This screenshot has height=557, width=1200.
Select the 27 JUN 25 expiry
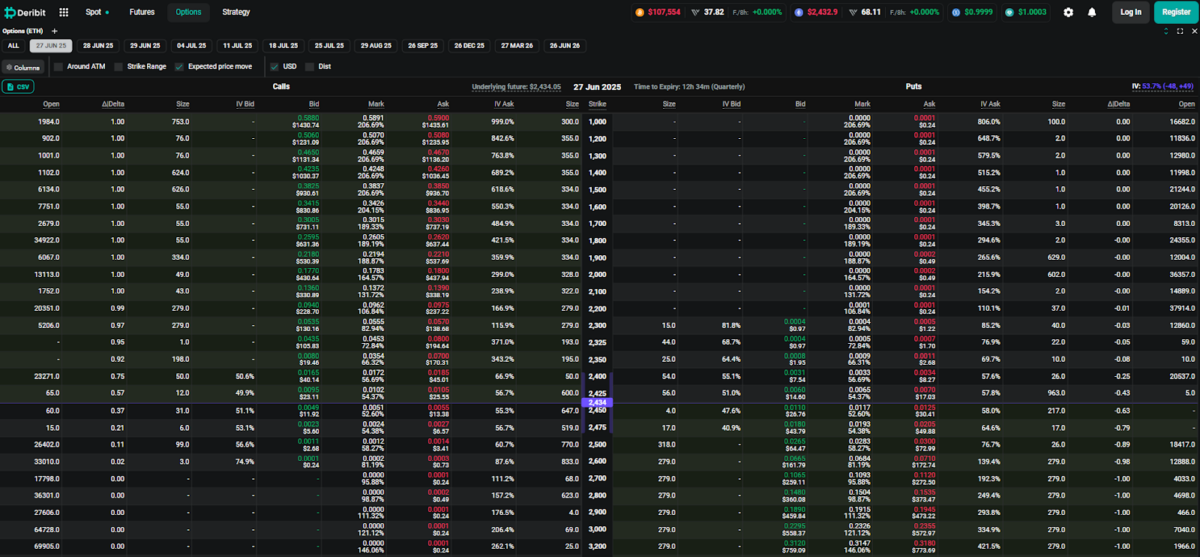51,46
